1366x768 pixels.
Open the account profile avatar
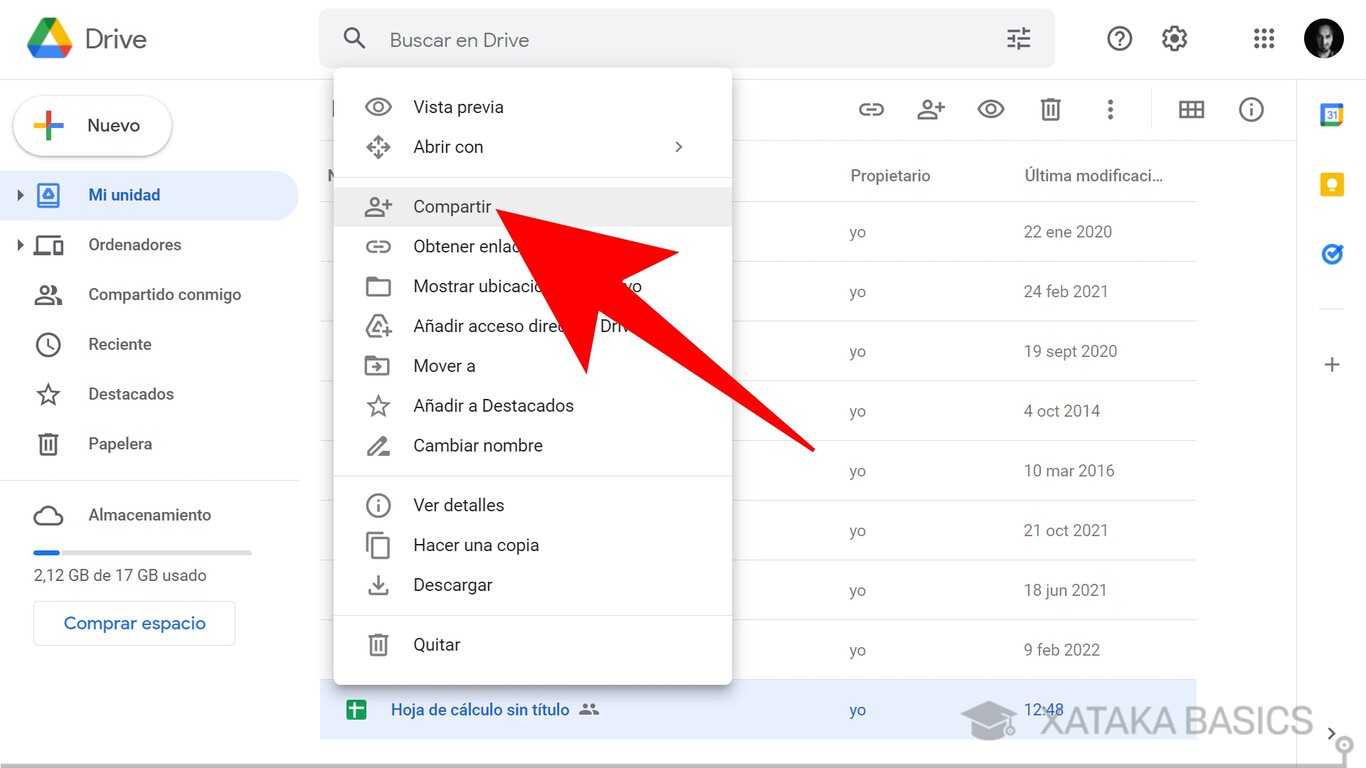pyautogui.click(x=1324, y=39)
